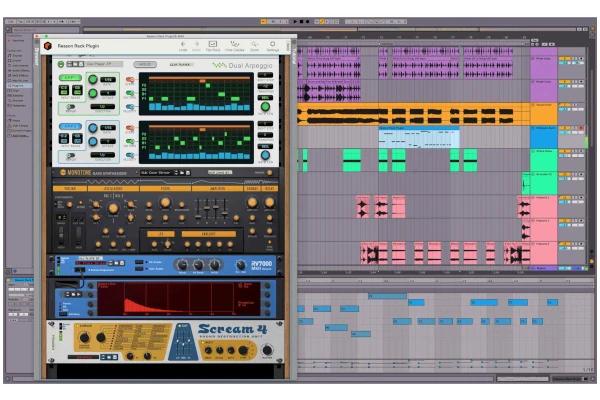The width and height of the screenshot is (600, 400).
Task: Click the green knob right of ARP 1 grid
Action: [x=265, y=106]
